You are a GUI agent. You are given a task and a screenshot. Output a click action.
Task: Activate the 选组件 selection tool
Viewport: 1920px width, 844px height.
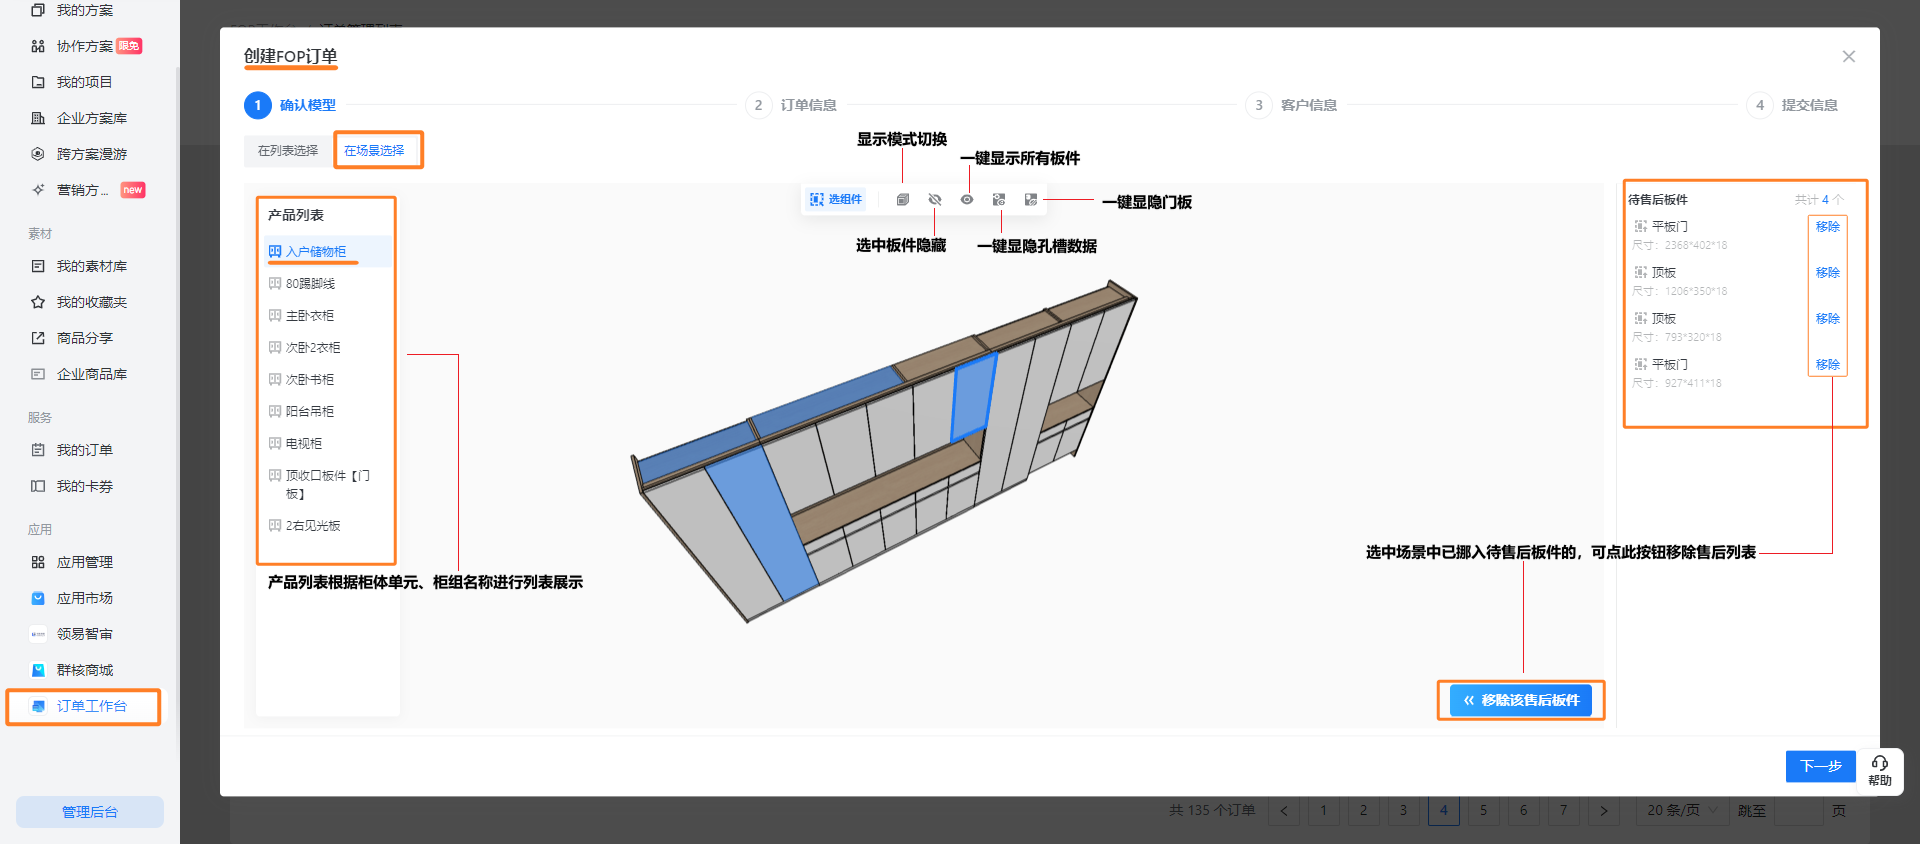pyautogui.click(x=836, y=200)
